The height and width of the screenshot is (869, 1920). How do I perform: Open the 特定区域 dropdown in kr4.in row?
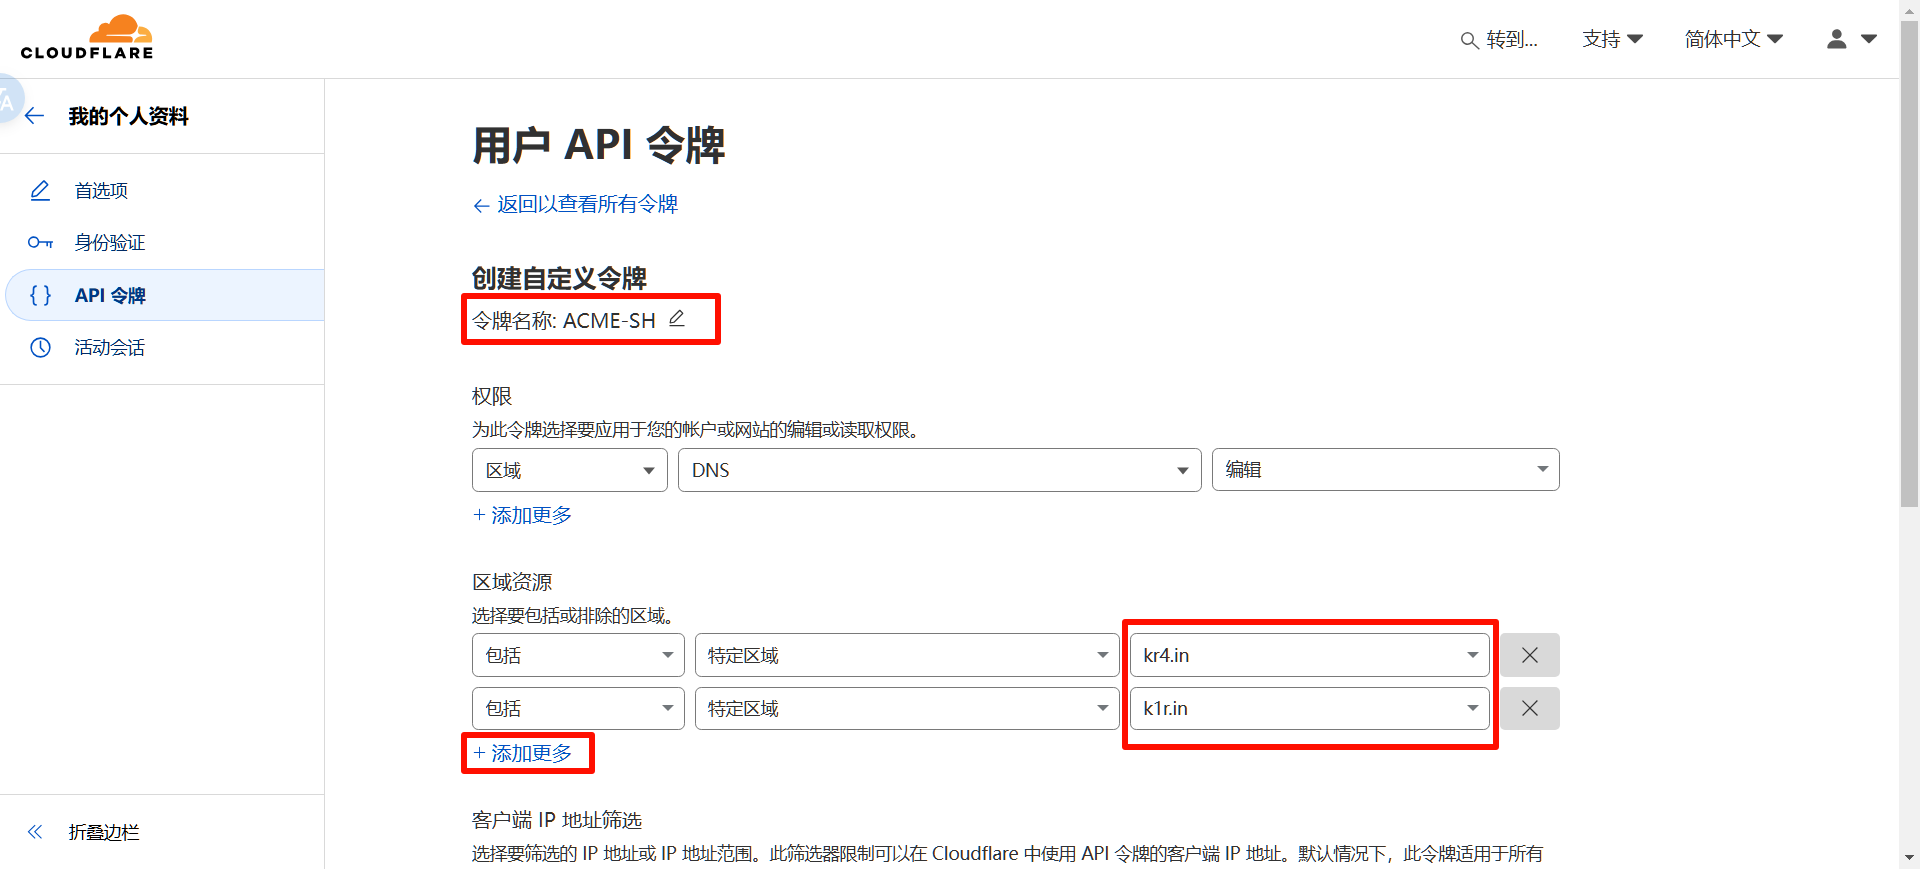click(x=907, y=655)
